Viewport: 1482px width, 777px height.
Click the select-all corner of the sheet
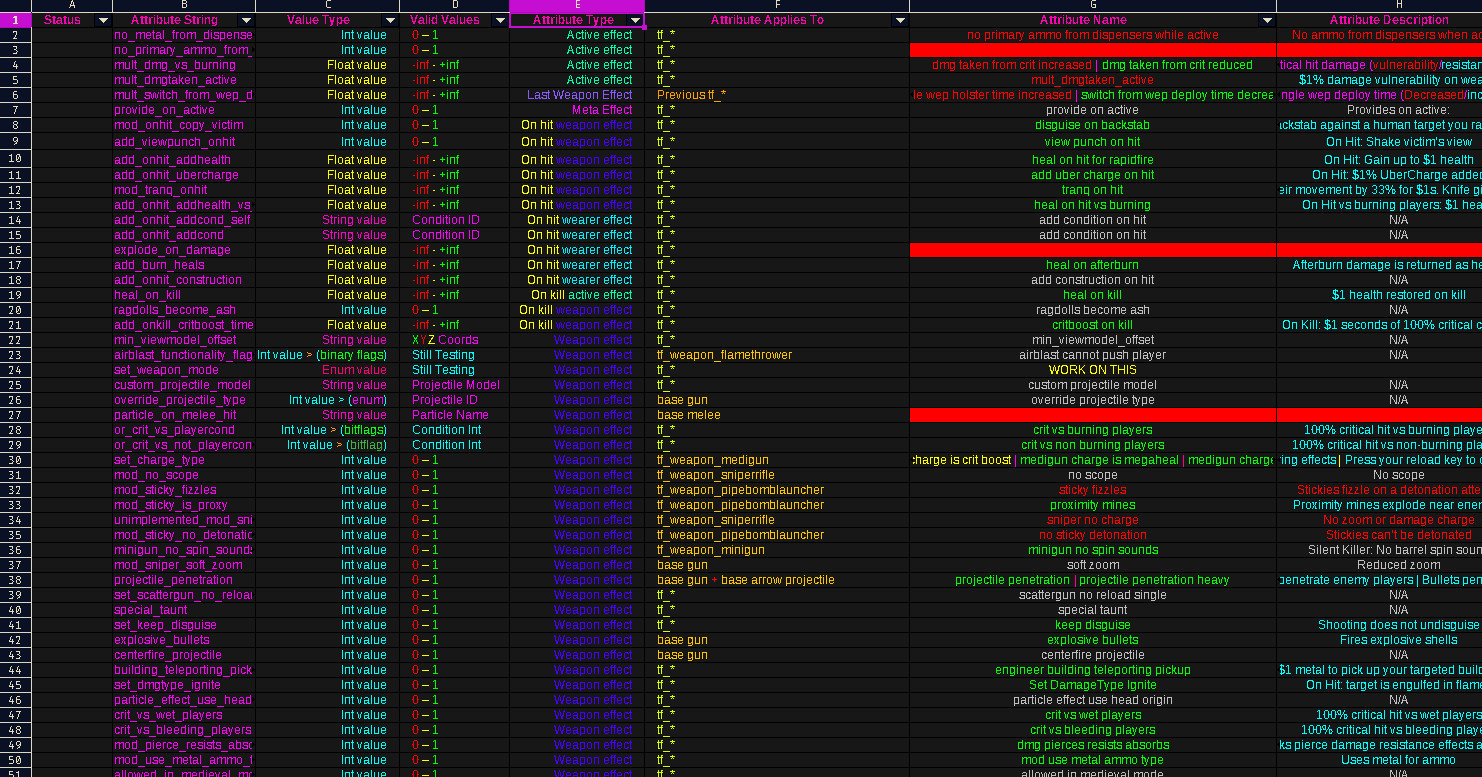(15, 6)
